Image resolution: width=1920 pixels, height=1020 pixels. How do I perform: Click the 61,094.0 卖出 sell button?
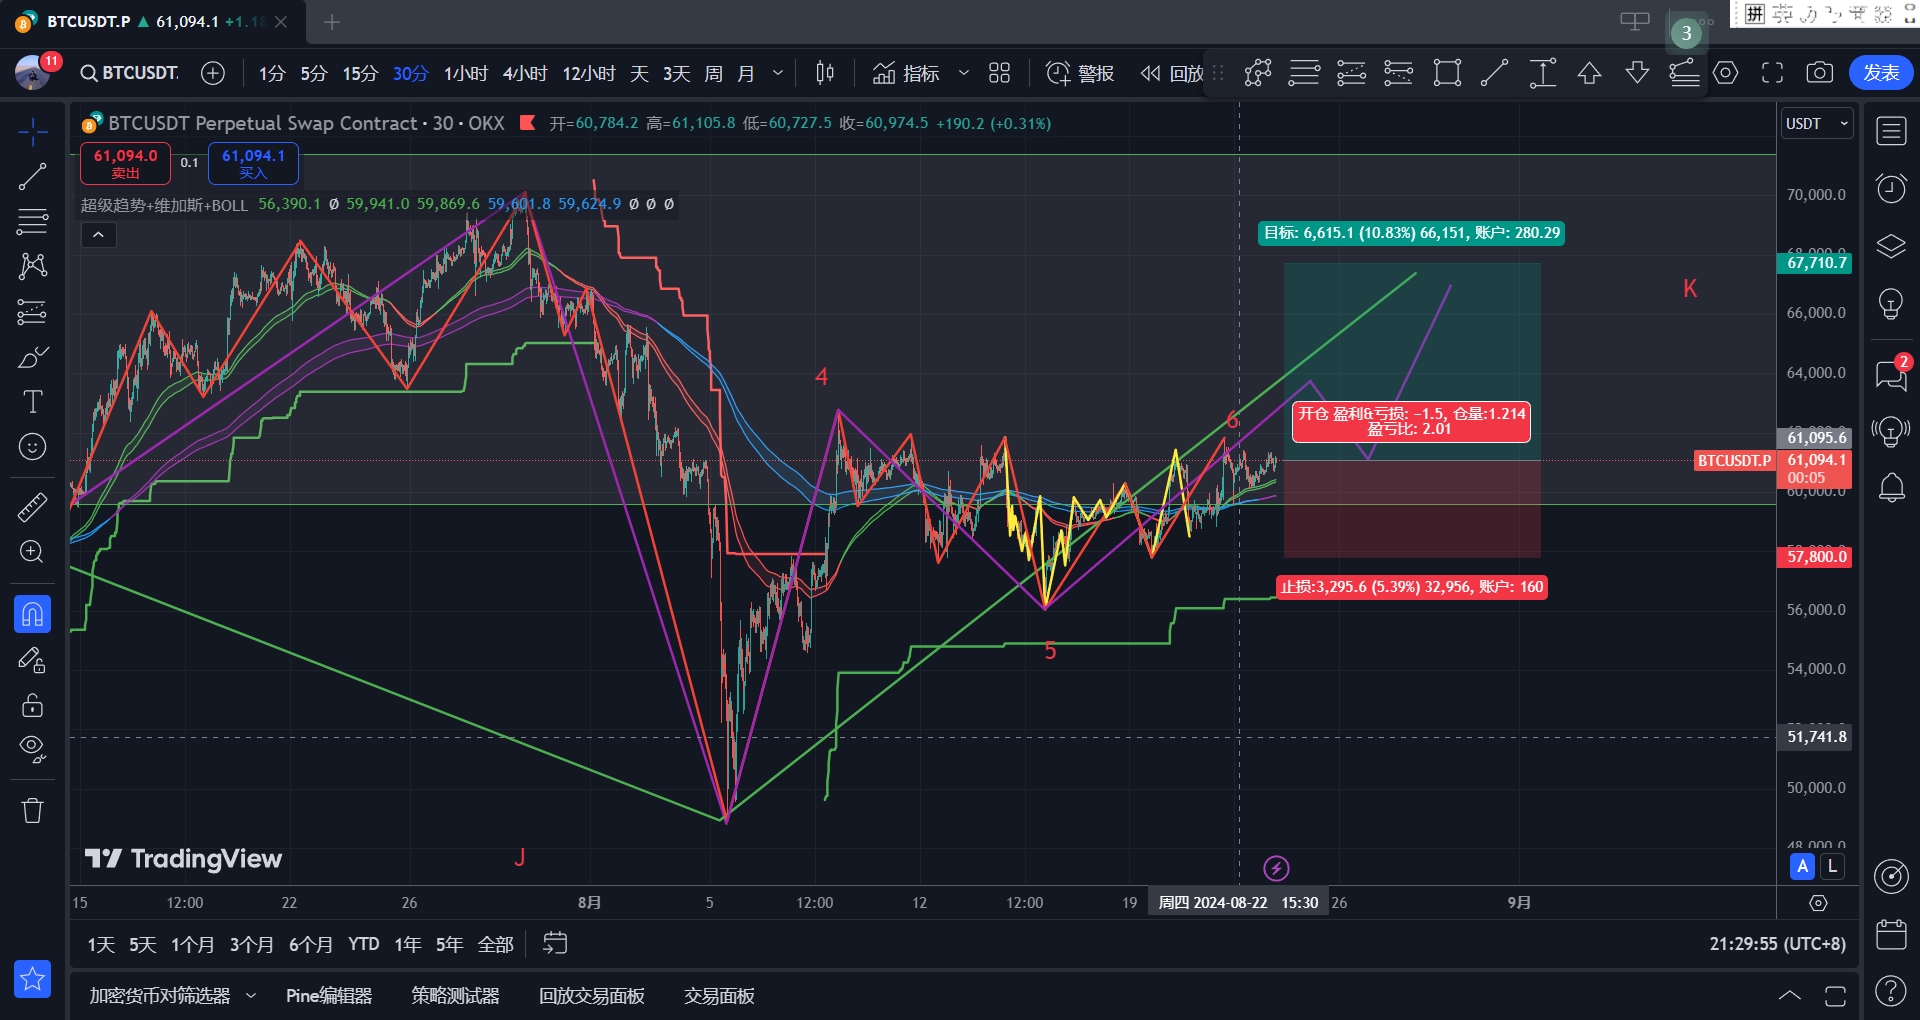[125, 164]
